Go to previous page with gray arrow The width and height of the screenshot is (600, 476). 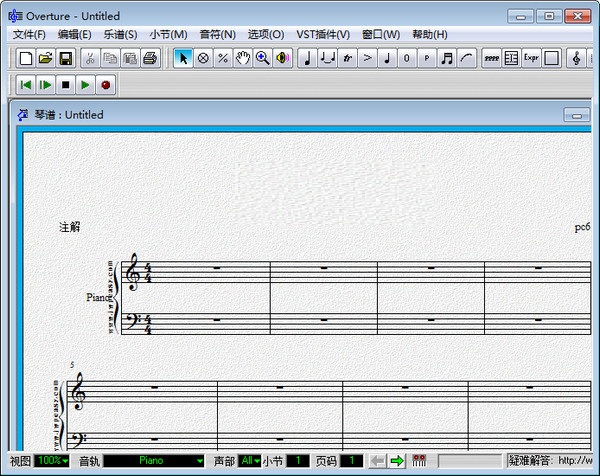tap(378, 461)
